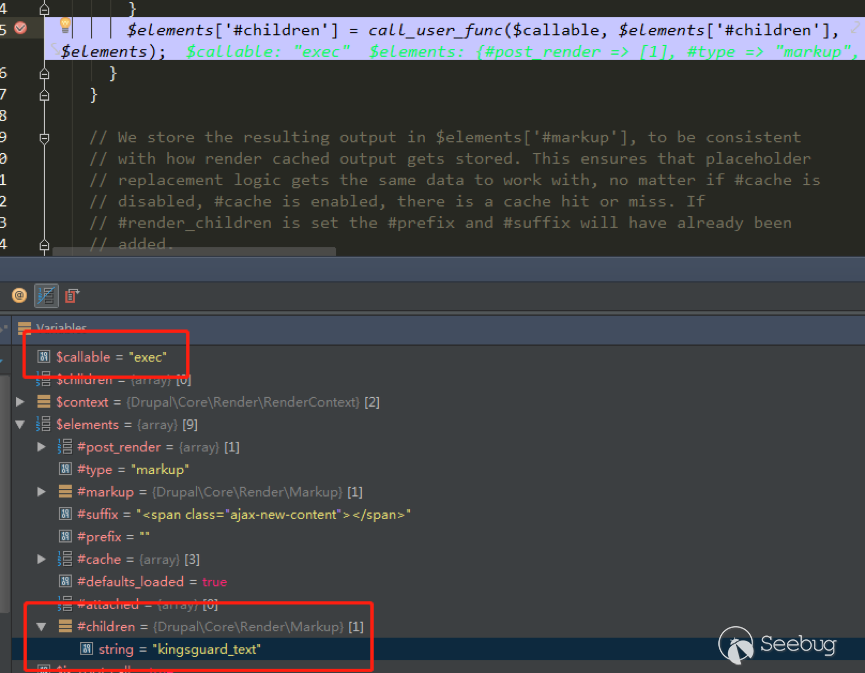Click the object icon beside #markup
Image resolution: width=865 pixels, height=673 pixels.
[65, 492]
